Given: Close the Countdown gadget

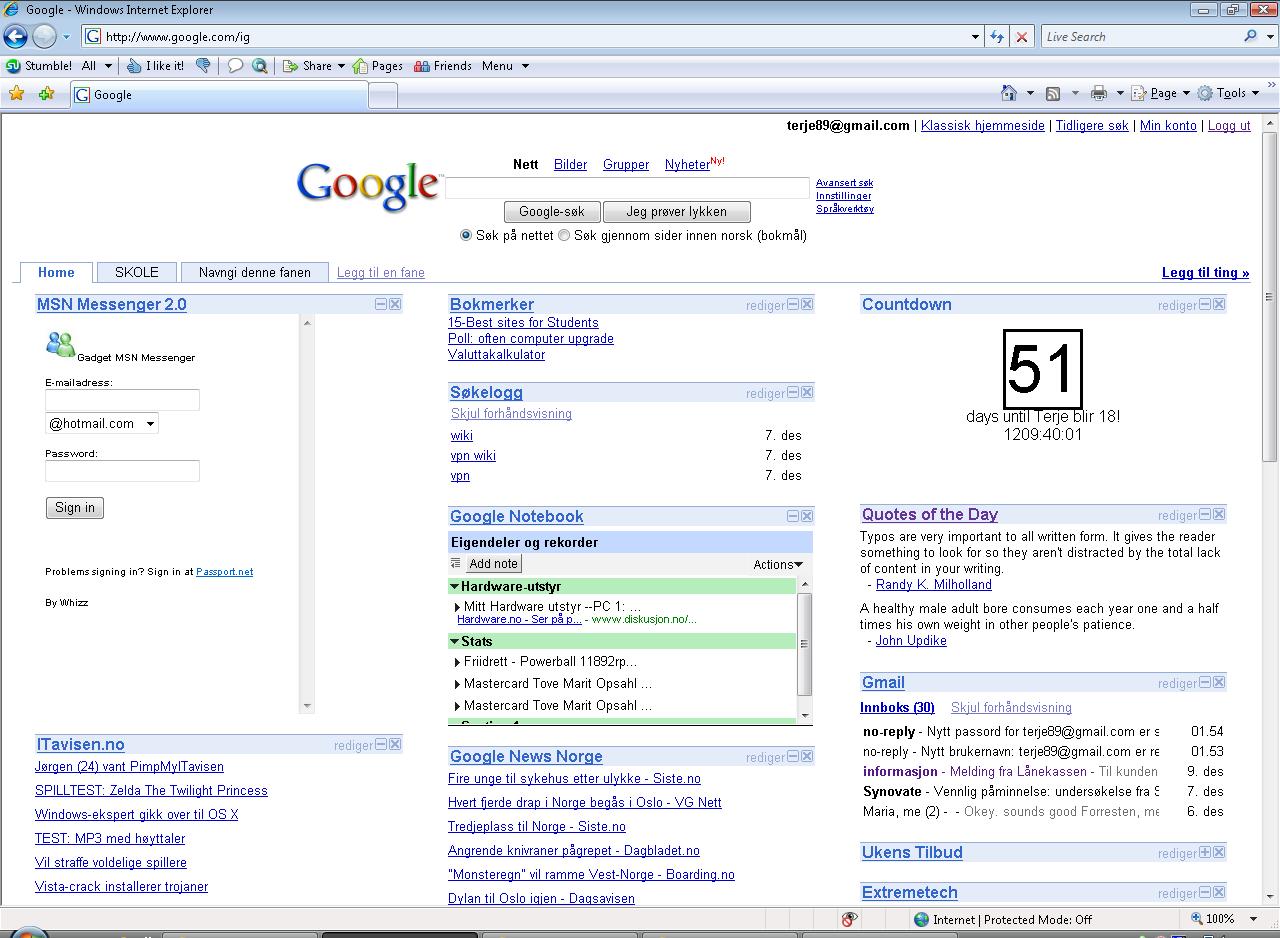Looking at the screenshot, I should (1219, 304).
